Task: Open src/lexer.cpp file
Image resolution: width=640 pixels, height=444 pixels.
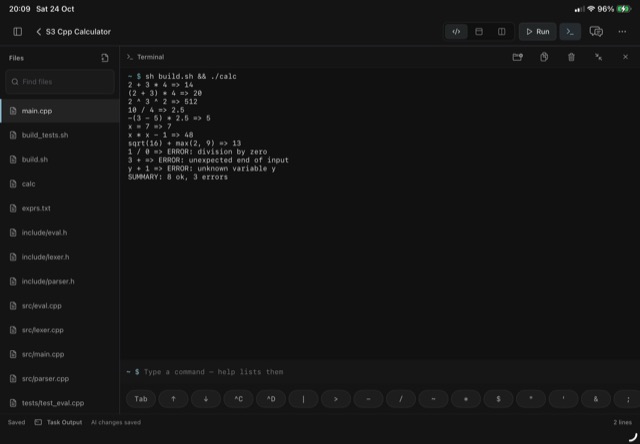Action: tap(60, 330)
